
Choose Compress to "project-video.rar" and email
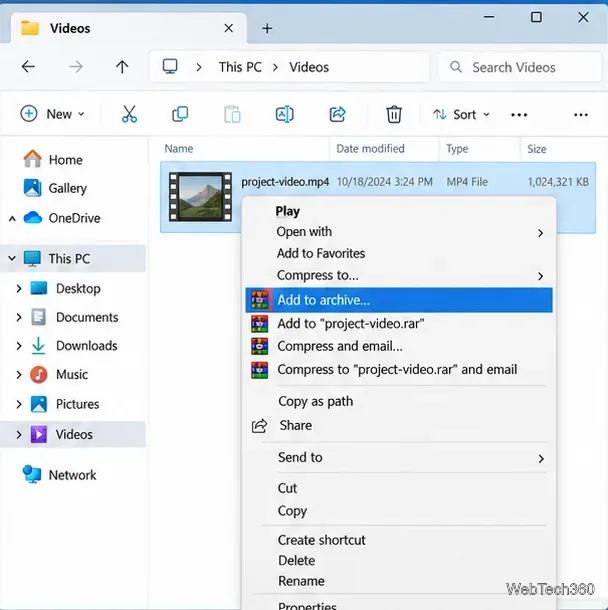[x=397, y=370]
